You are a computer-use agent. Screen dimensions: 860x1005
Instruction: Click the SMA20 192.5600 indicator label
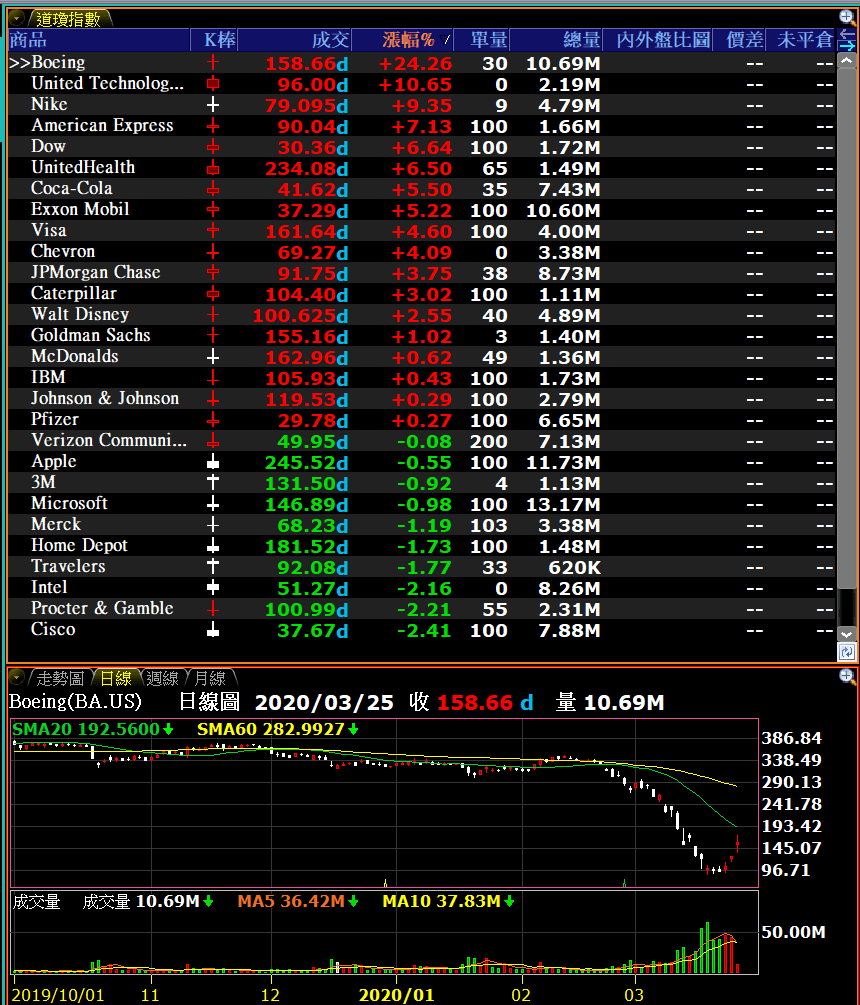point(93,729)
